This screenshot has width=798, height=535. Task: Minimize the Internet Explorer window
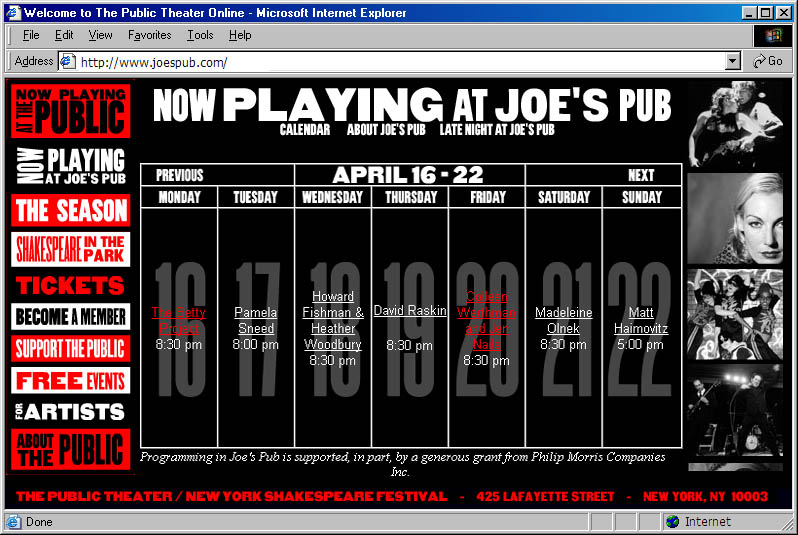pos(748,13)
